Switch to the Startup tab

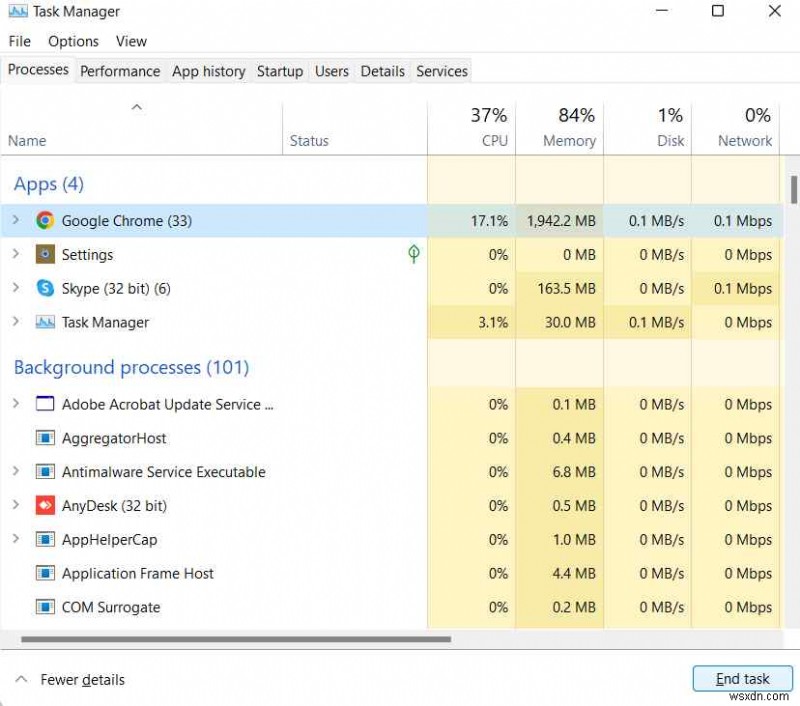pos(280,71)
